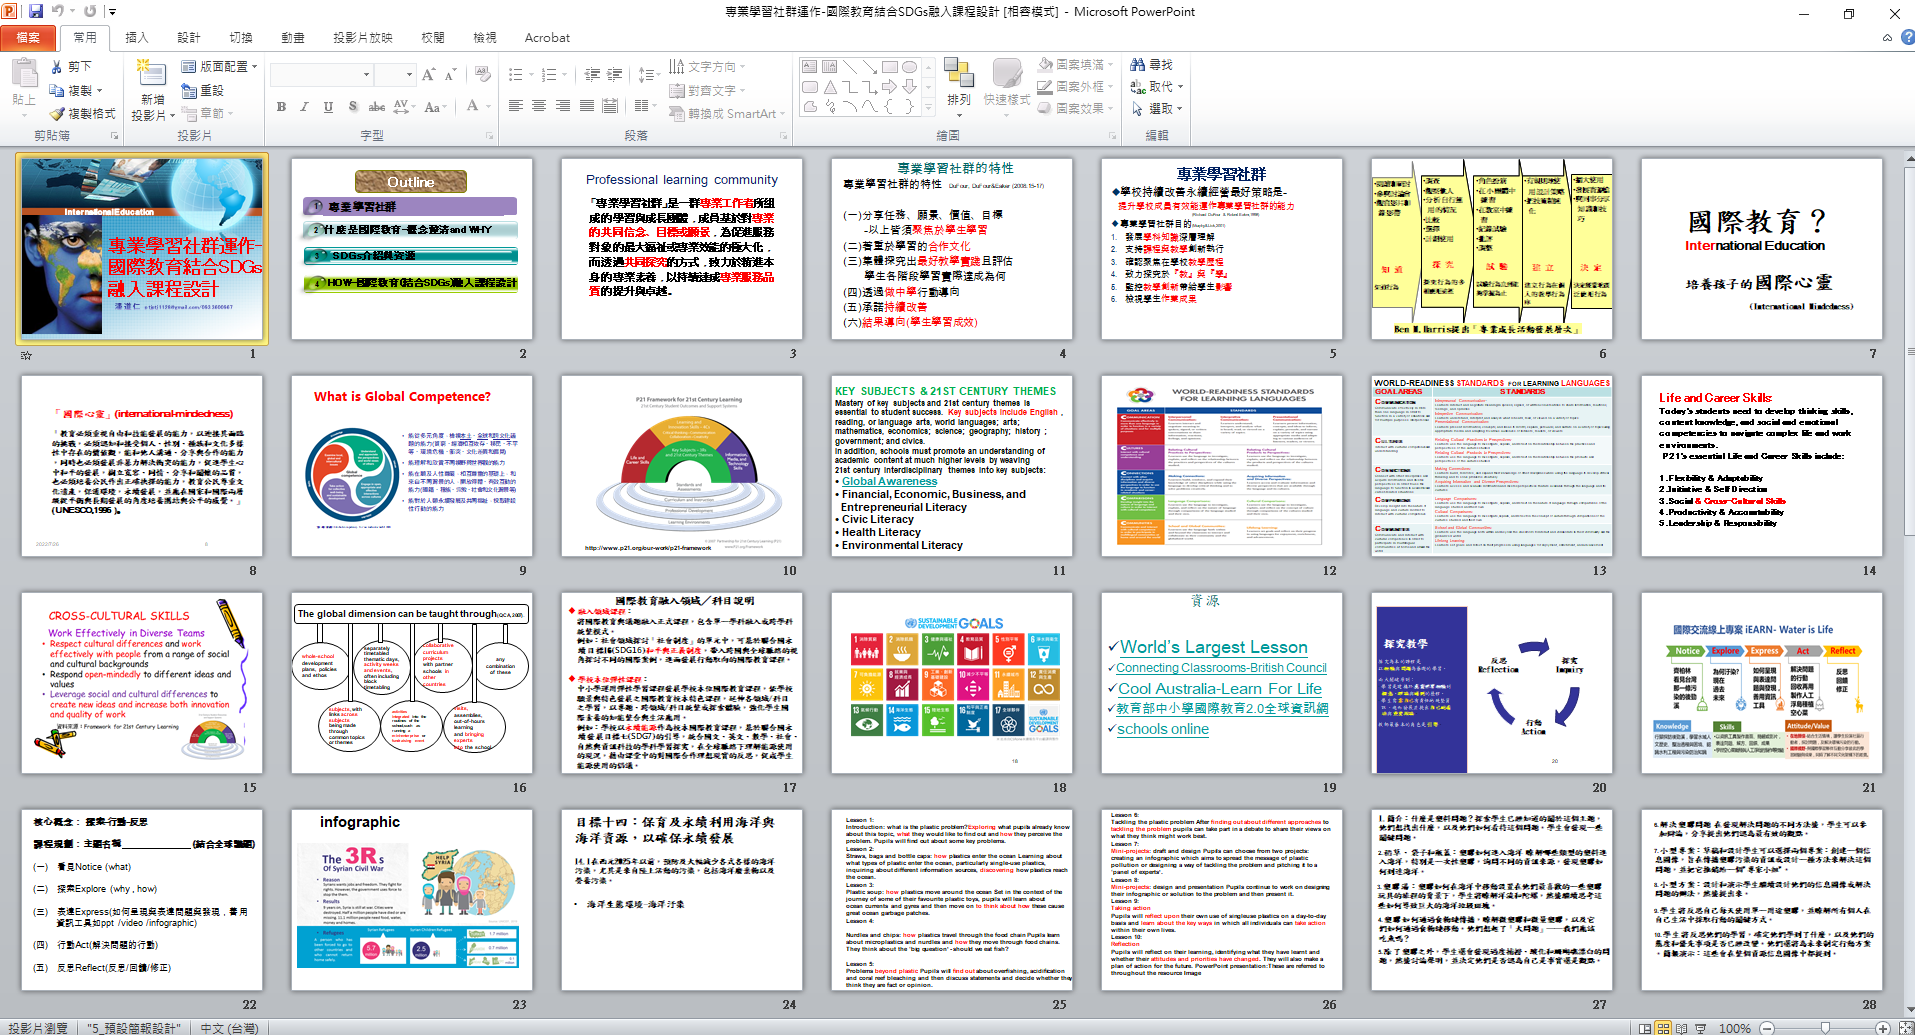The image size is (1915, 1035).
Task: Click the Cut (剪下) scissors icon
Action: click(57, 67)
